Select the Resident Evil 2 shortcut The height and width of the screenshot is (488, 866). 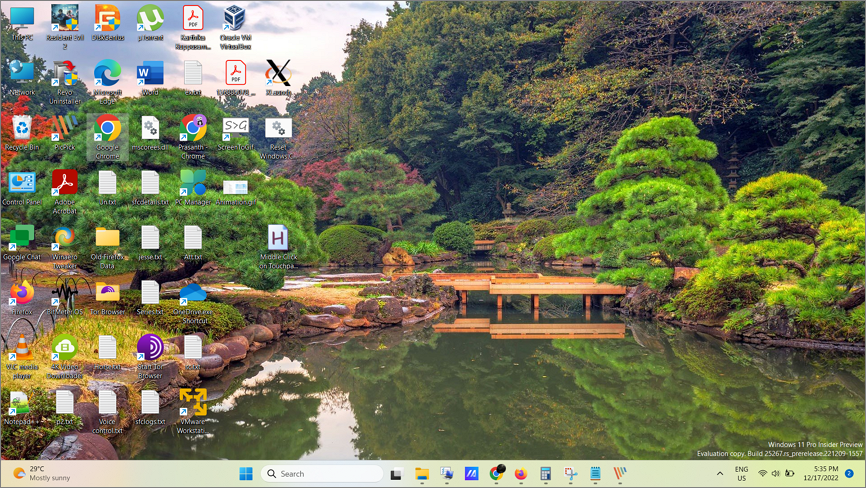(x=65, y=26)
